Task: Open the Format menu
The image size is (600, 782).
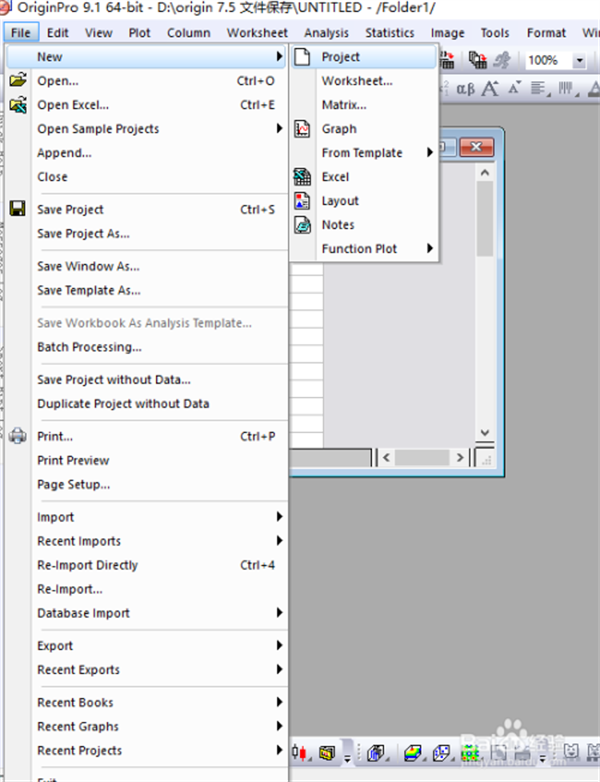Action: [546, 33]
